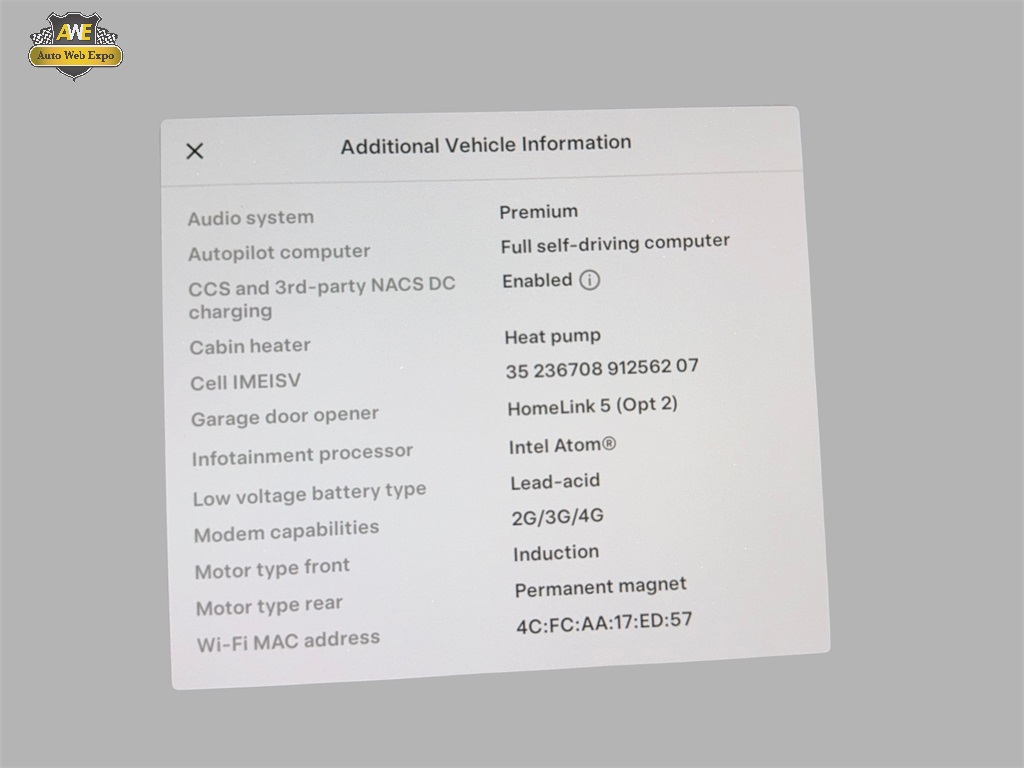Select the CCS and 3rd-party NACS DC charging label
The width and height of the screenshot is (1024, 768).
(x=321, y=298)
